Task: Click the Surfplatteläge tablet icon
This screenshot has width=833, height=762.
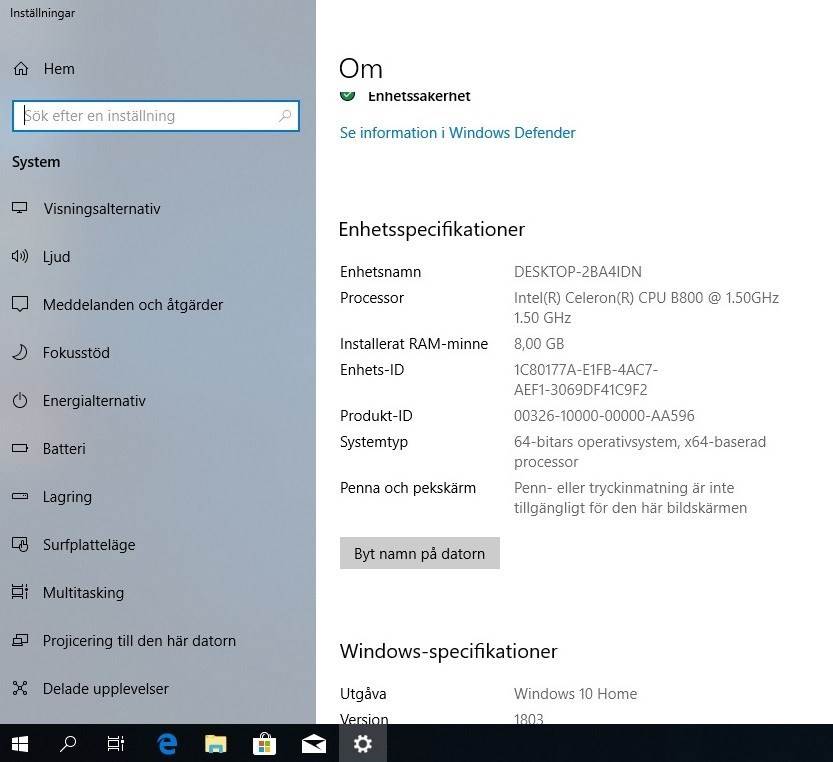Action: (x=20, y=544)
